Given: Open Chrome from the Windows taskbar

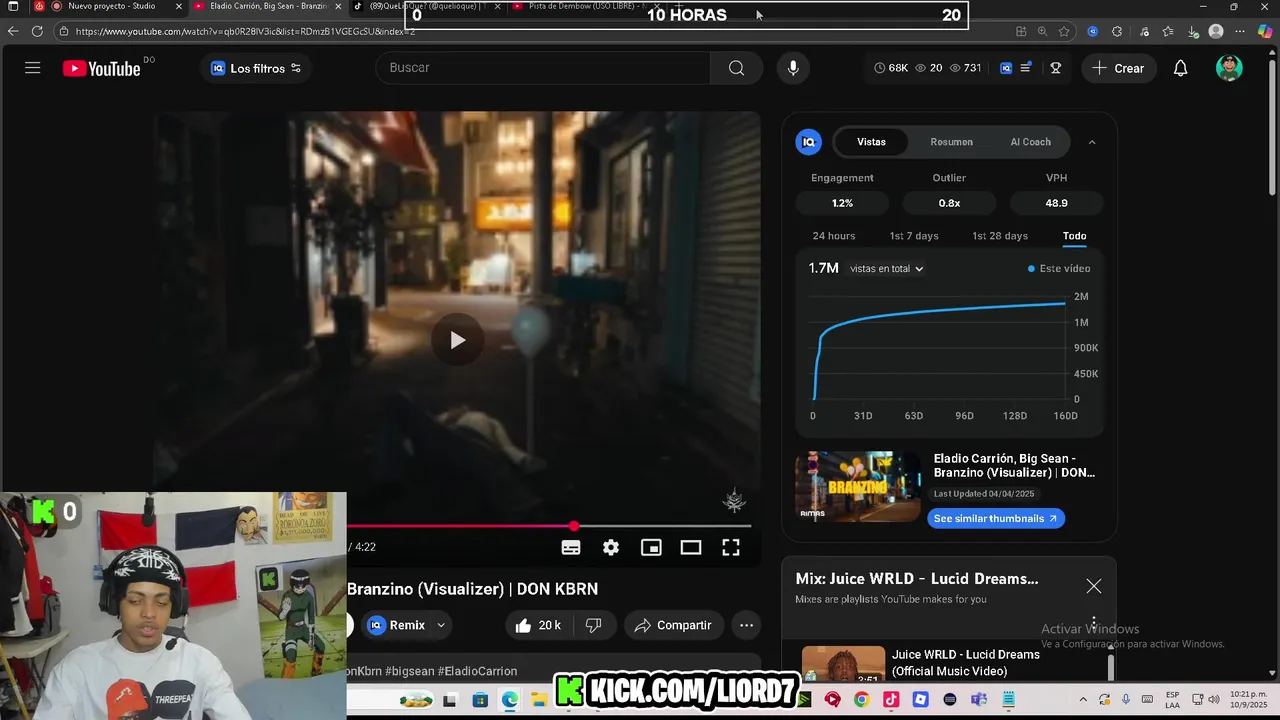Looking at the screenshot, I should [861, 699].
